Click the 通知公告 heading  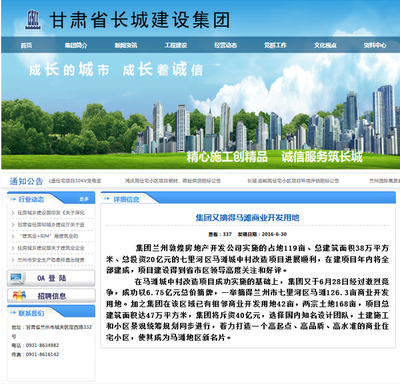[x=26, y=181]
